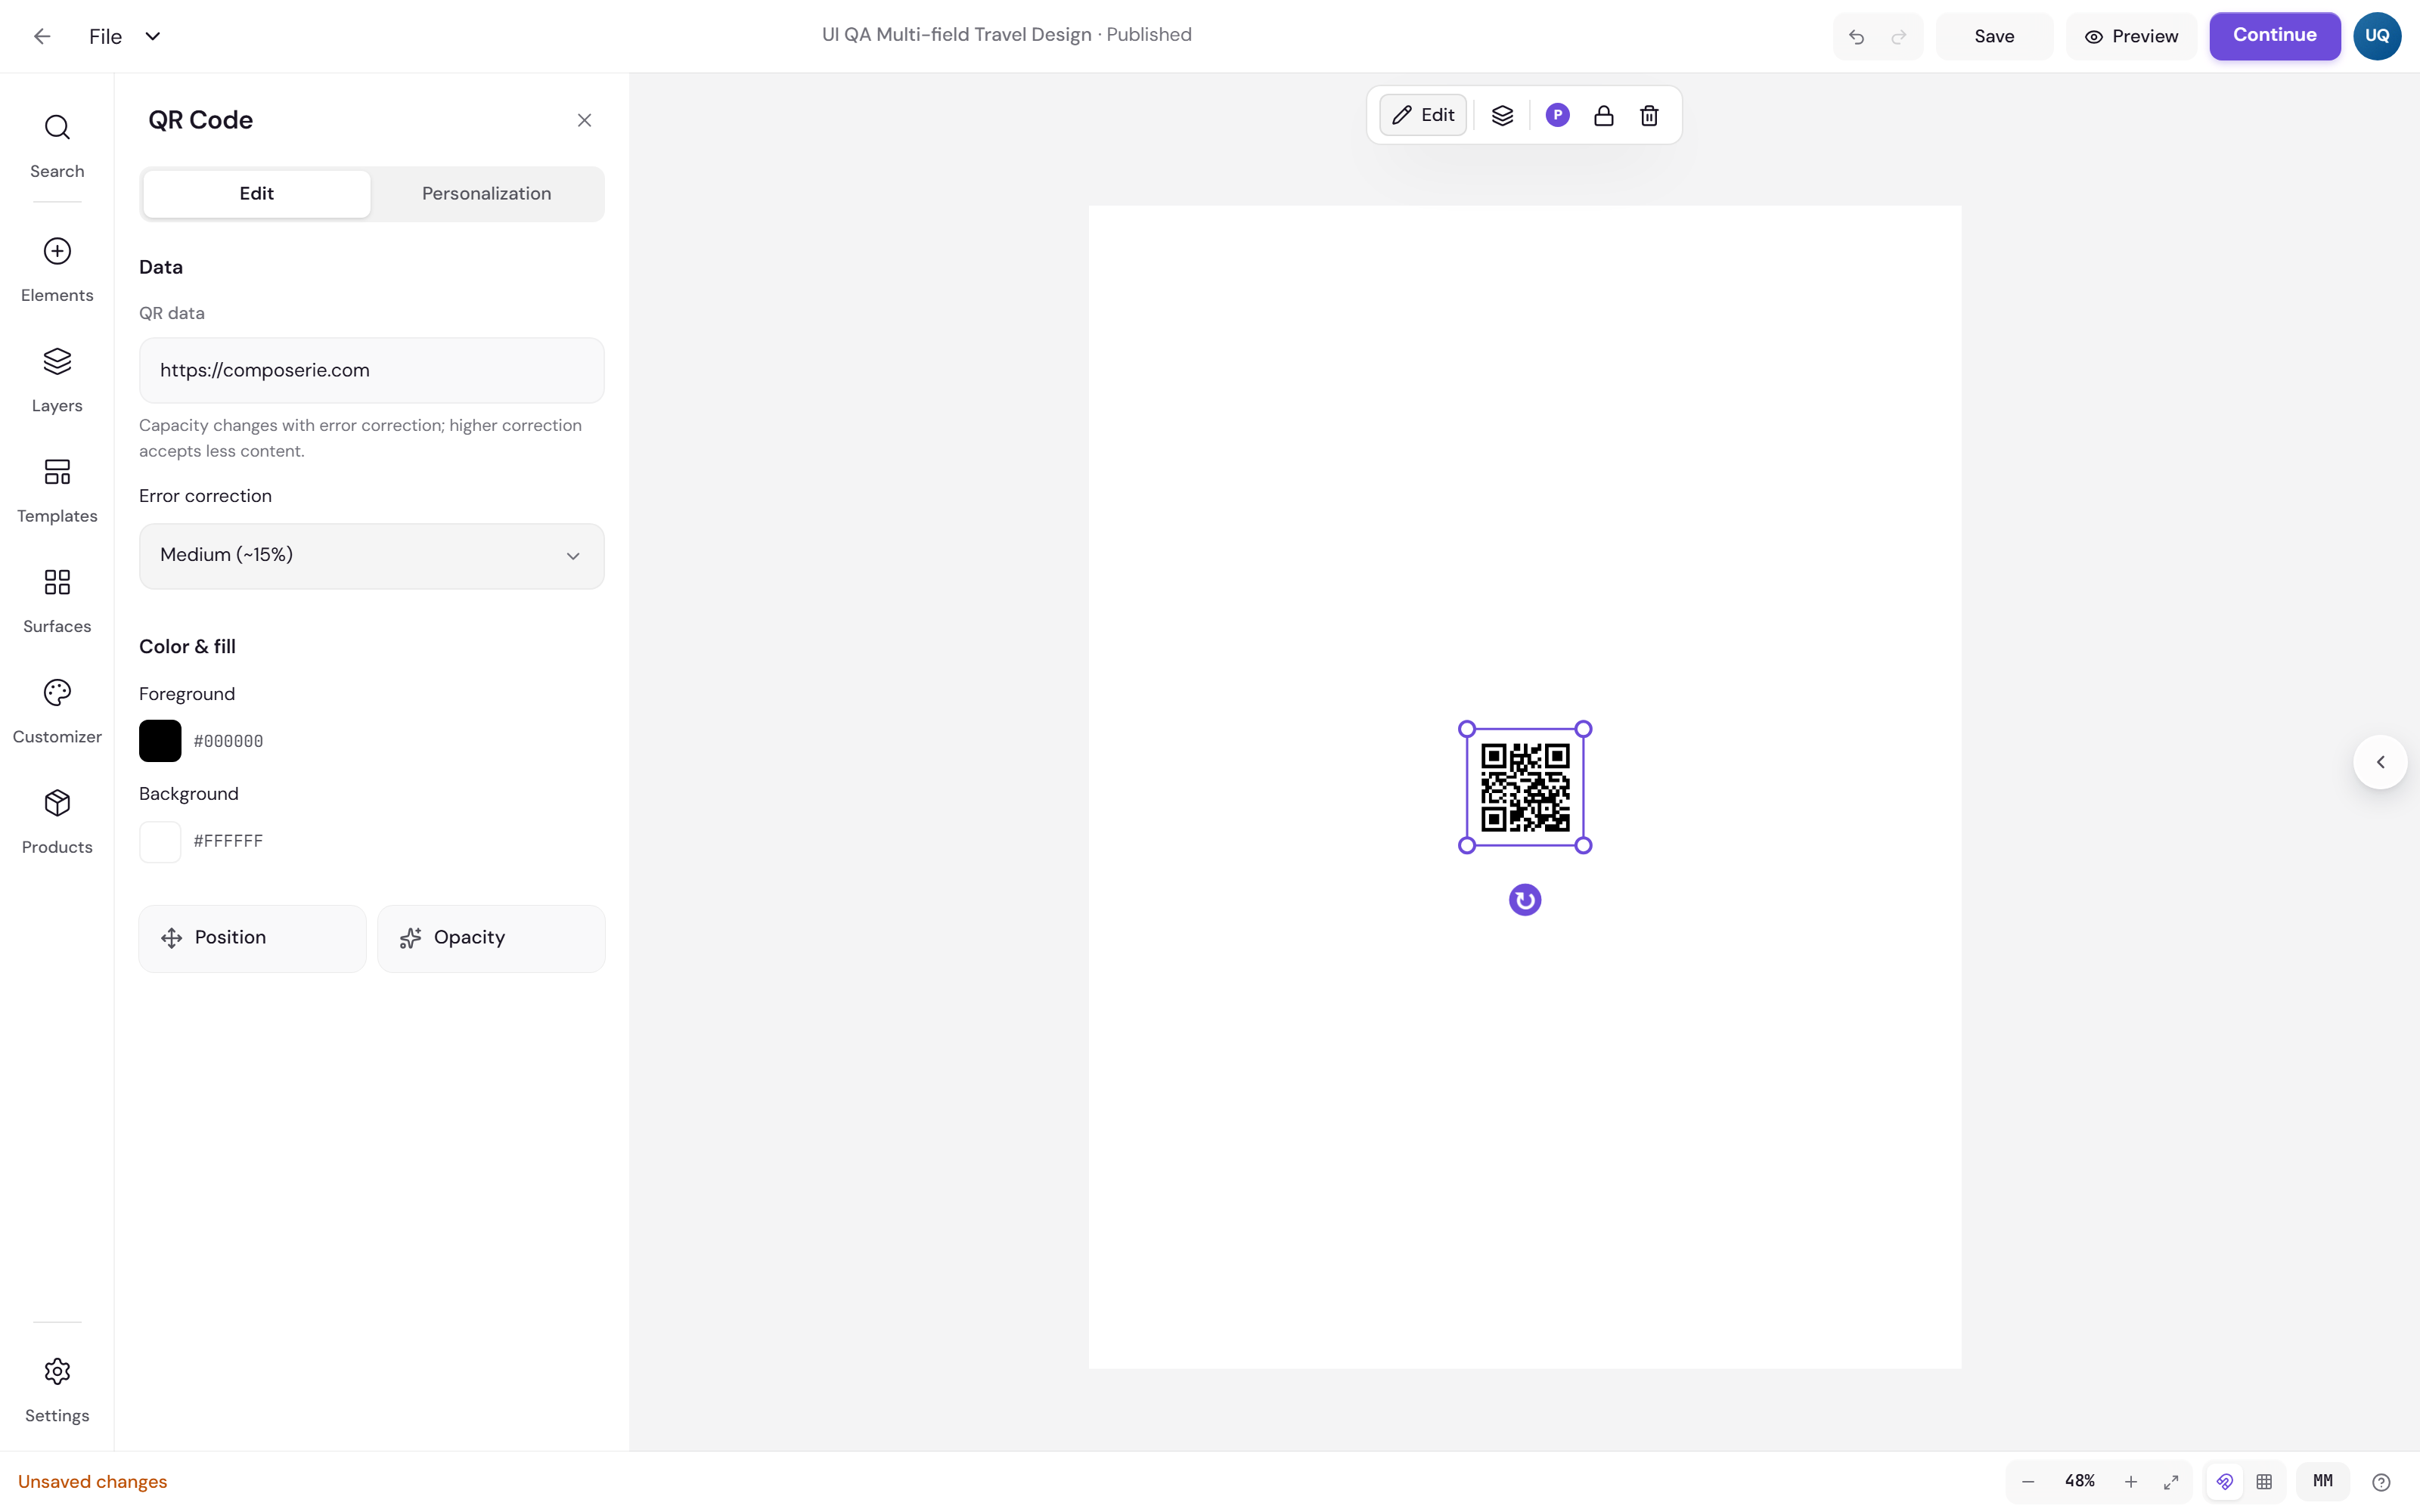
Task: Click the white Background color swatch
Action: 160,842
